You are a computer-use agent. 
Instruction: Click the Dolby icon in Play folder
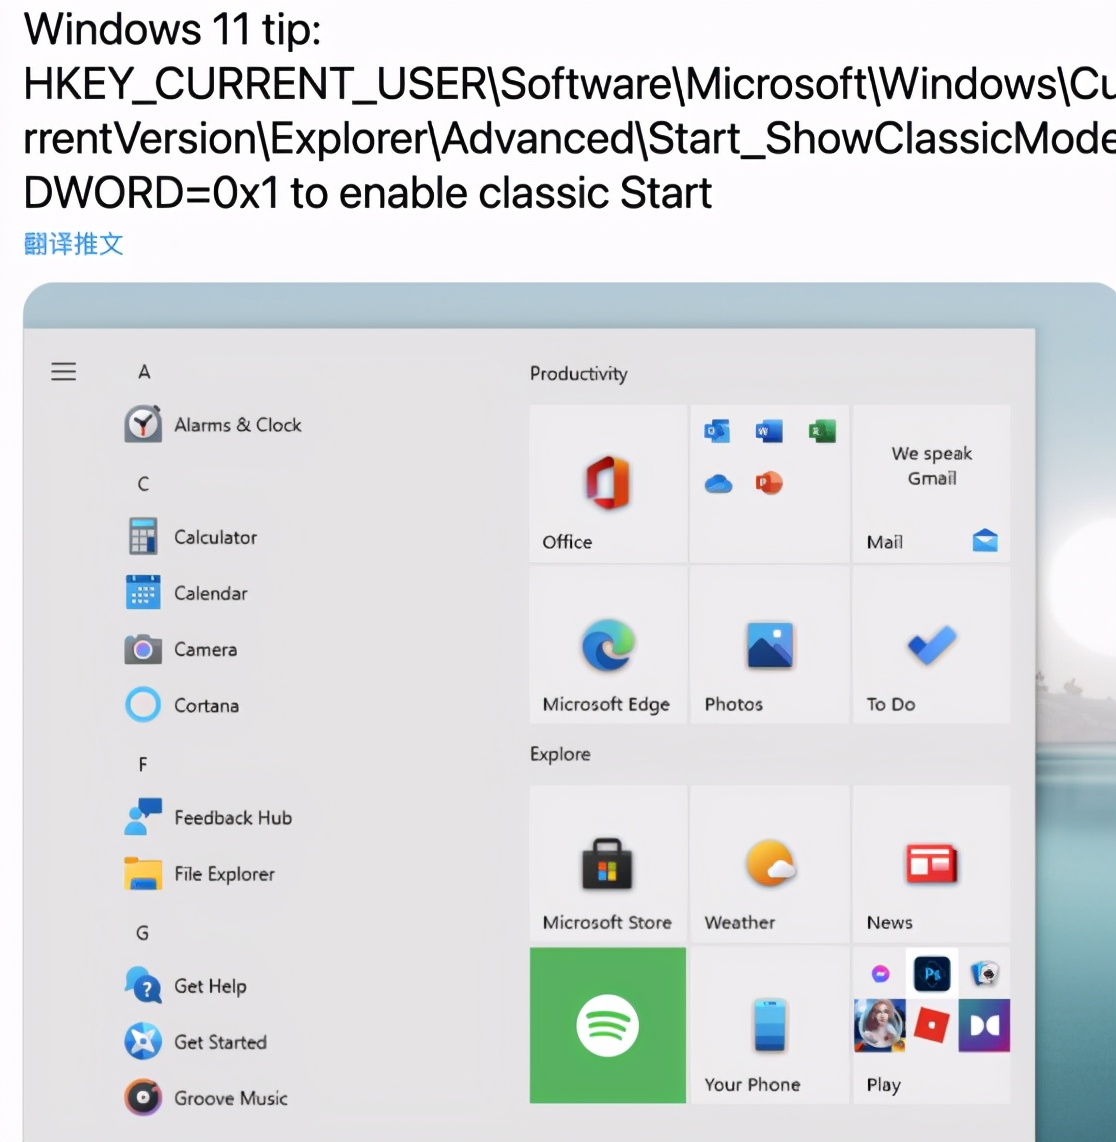[984, 1025]
